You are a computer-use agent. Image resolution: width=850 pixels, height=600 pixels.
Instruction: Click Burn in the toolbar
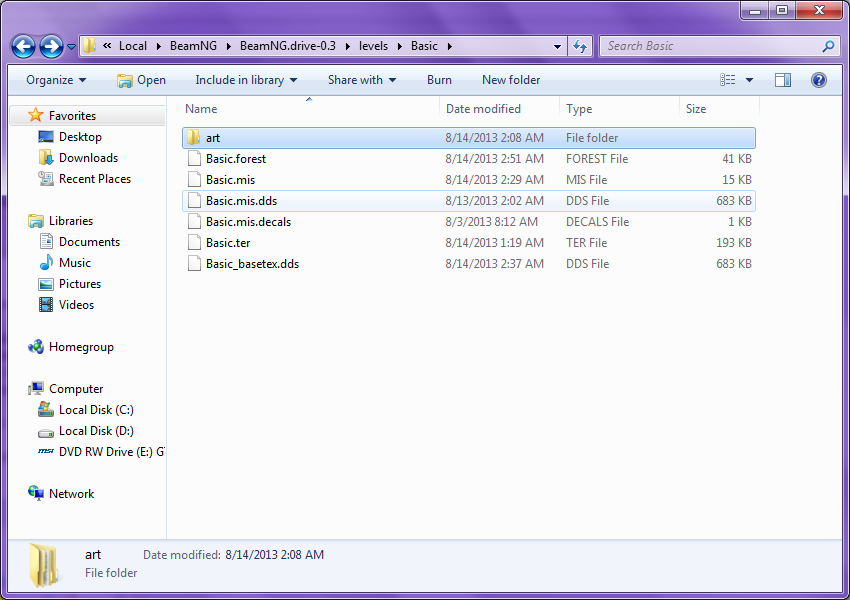pos(439,80)
